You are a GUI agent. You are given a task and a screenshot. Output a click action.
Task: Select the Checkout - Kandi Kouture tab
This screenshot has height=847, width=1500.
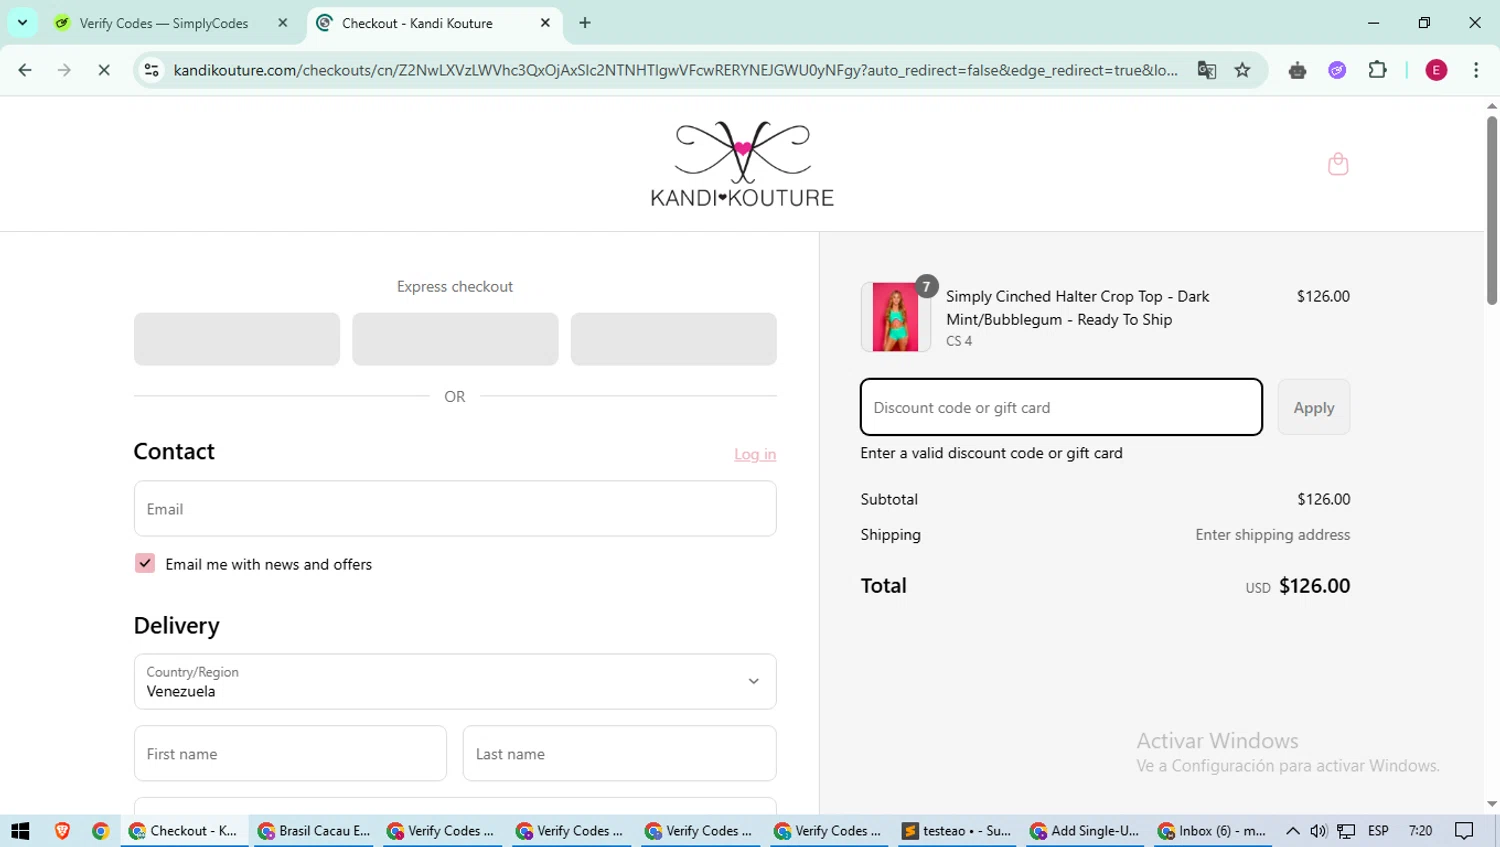click(417, 23)
